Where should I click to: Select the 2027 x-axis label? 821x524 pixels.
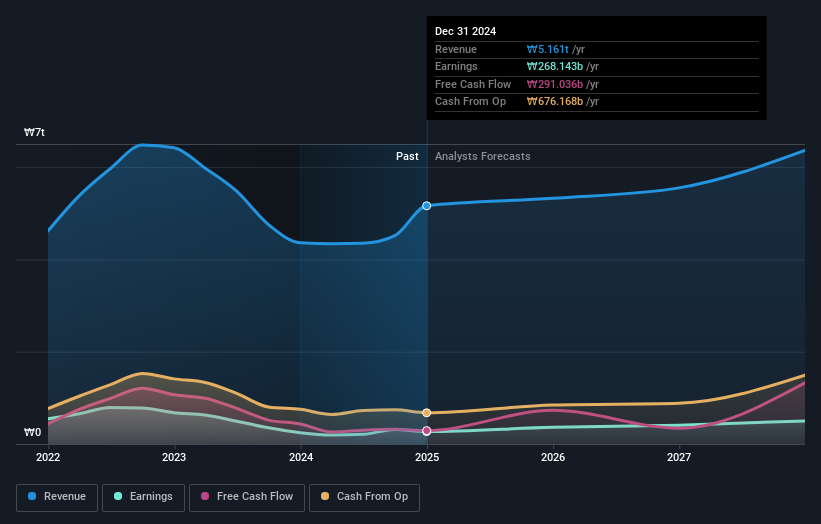pos(679,457)
